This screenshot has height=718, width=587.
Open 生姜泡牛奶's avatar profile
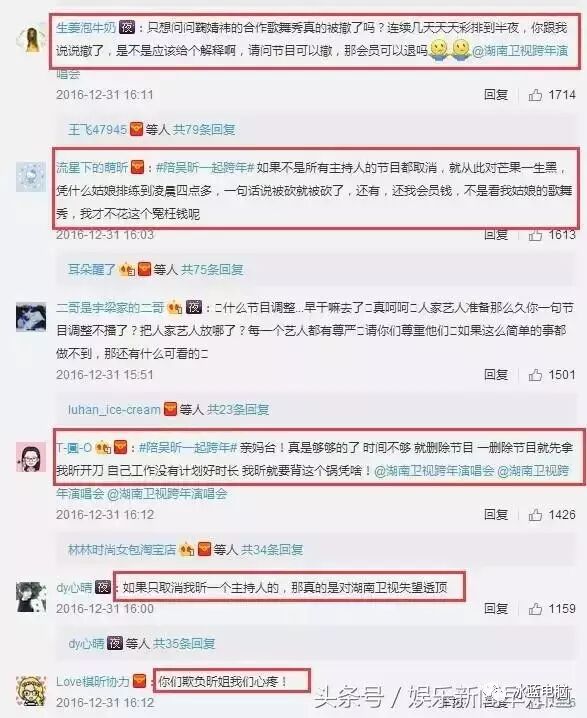tap(31, 38)
